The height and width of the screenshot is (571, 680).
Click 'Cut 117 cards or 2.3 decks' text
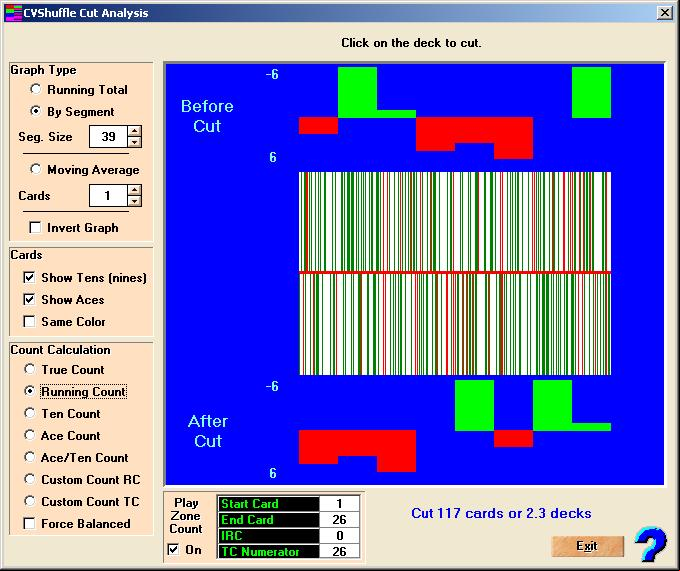[501, 513]
